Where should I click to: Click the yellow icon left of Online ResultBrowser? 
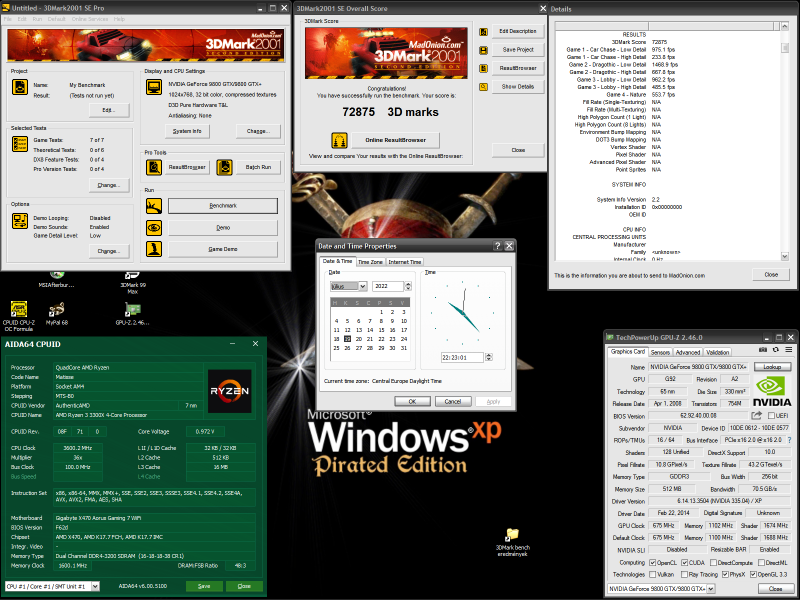pos(339,140)
